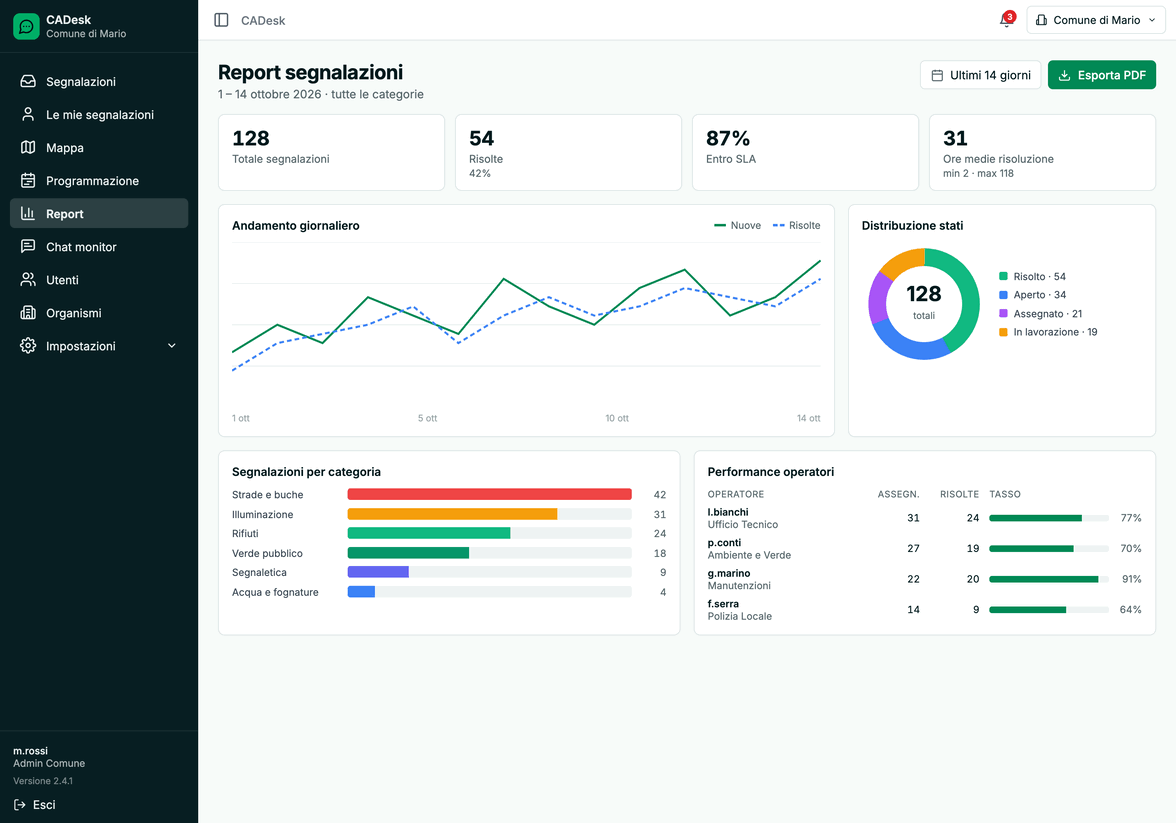Toggle the sidebar panel icon

pos(221,20)
